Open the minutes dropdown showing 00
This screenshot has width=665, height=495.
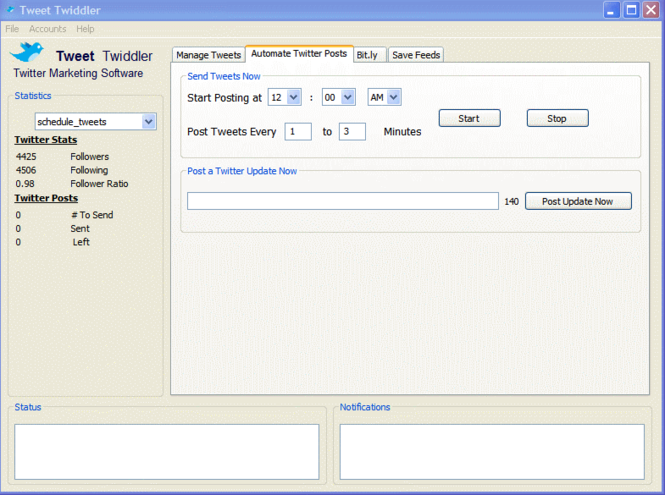pos(348,98)
